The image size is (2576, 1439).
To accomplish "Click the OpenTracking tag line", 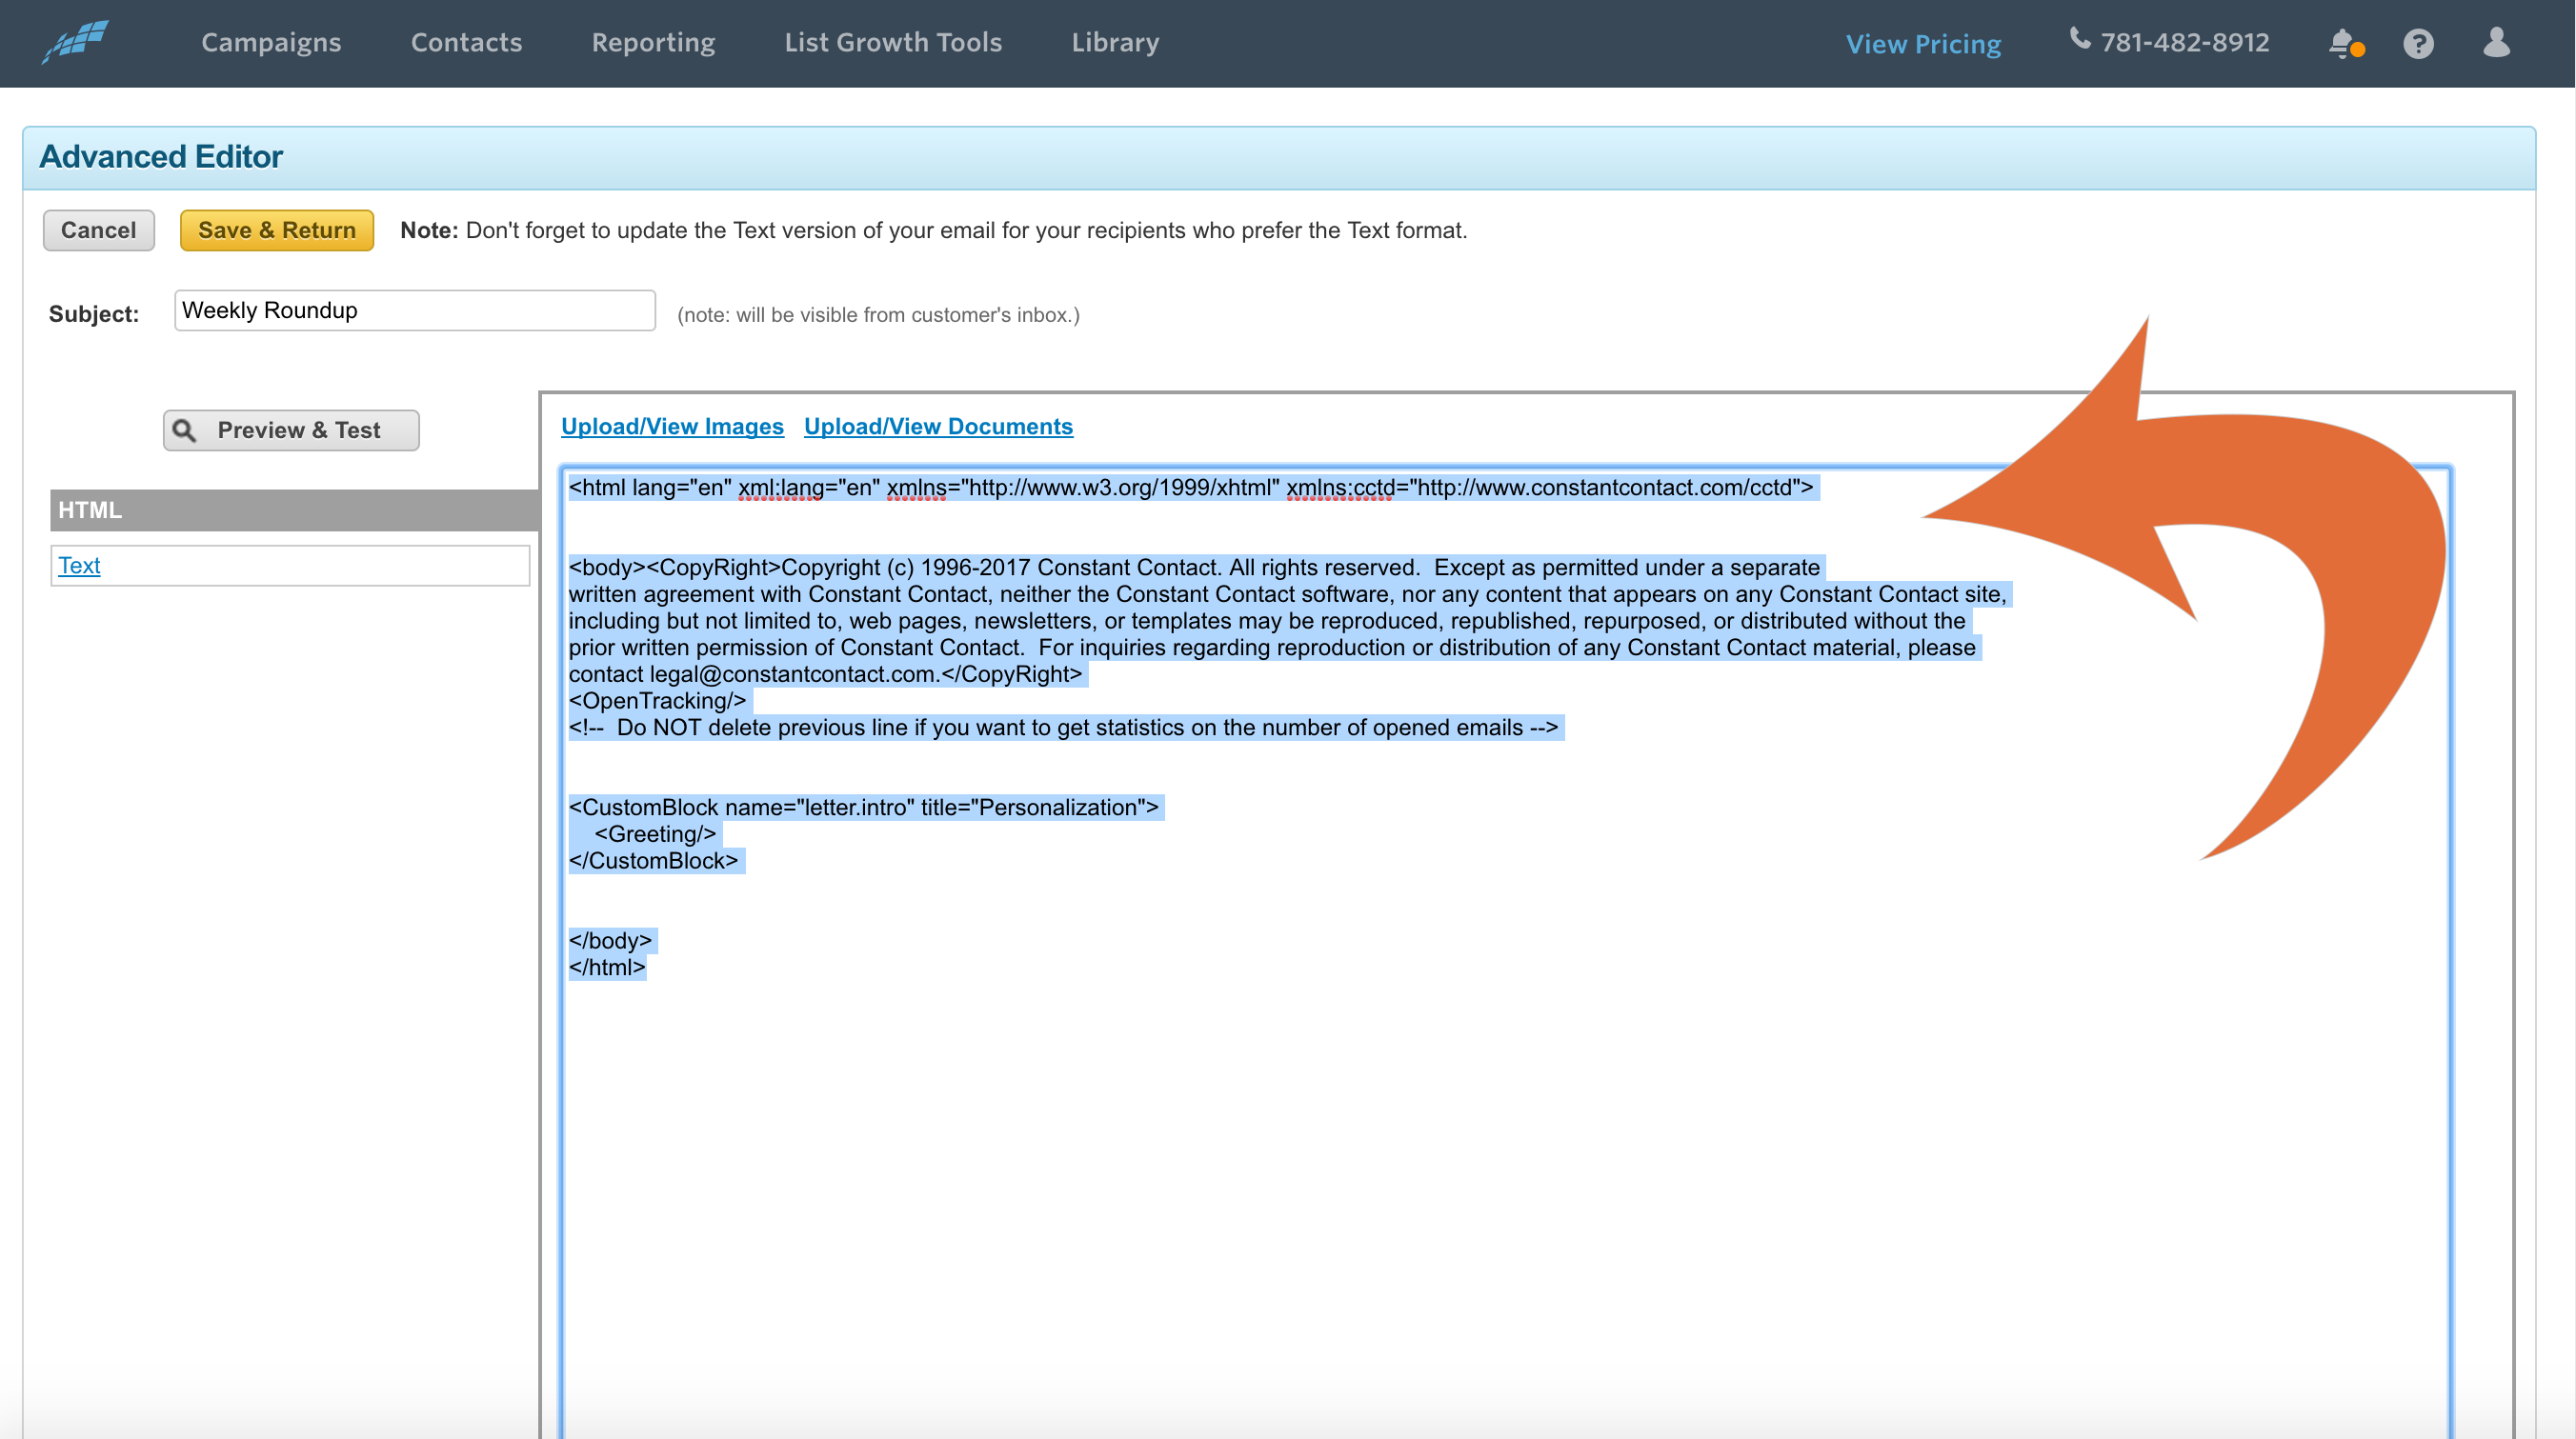I will (657, 701).
